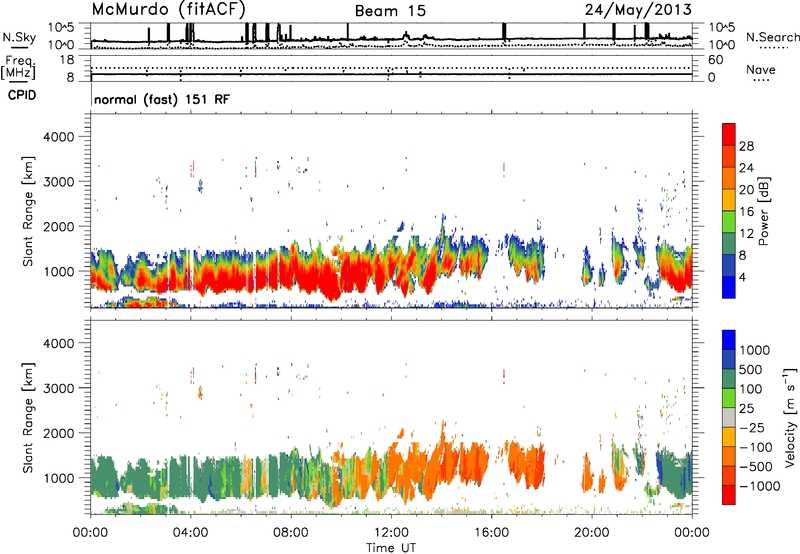Screen dimensions: 800x554
Task: Click the 'Freq. [MHz]' axis label
Action: [x=18, y=67]
